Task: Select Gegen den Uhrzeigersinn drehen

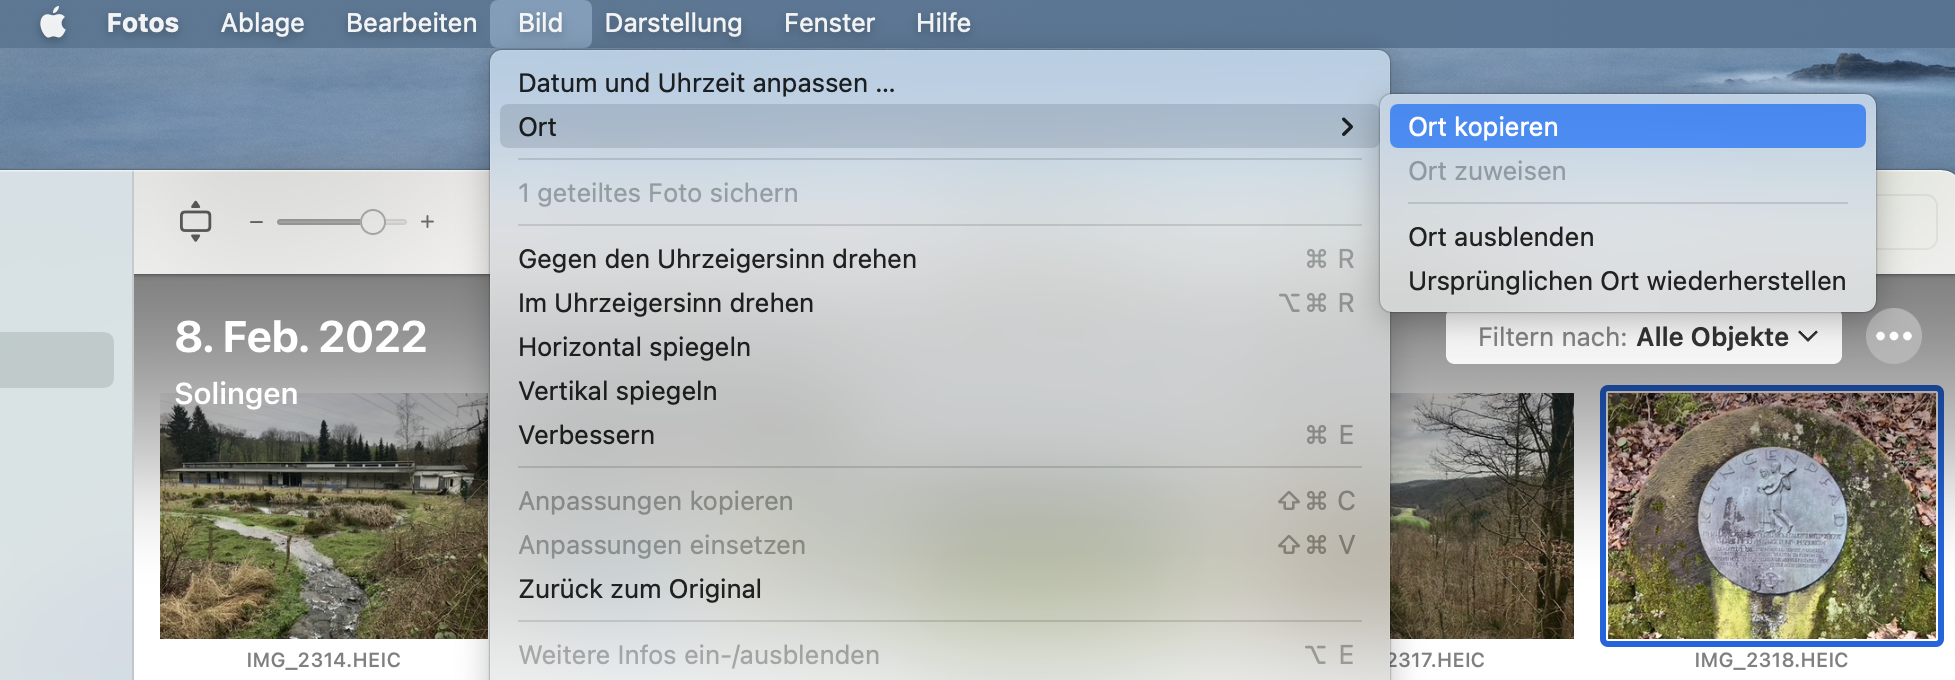Action: point(717,259)
